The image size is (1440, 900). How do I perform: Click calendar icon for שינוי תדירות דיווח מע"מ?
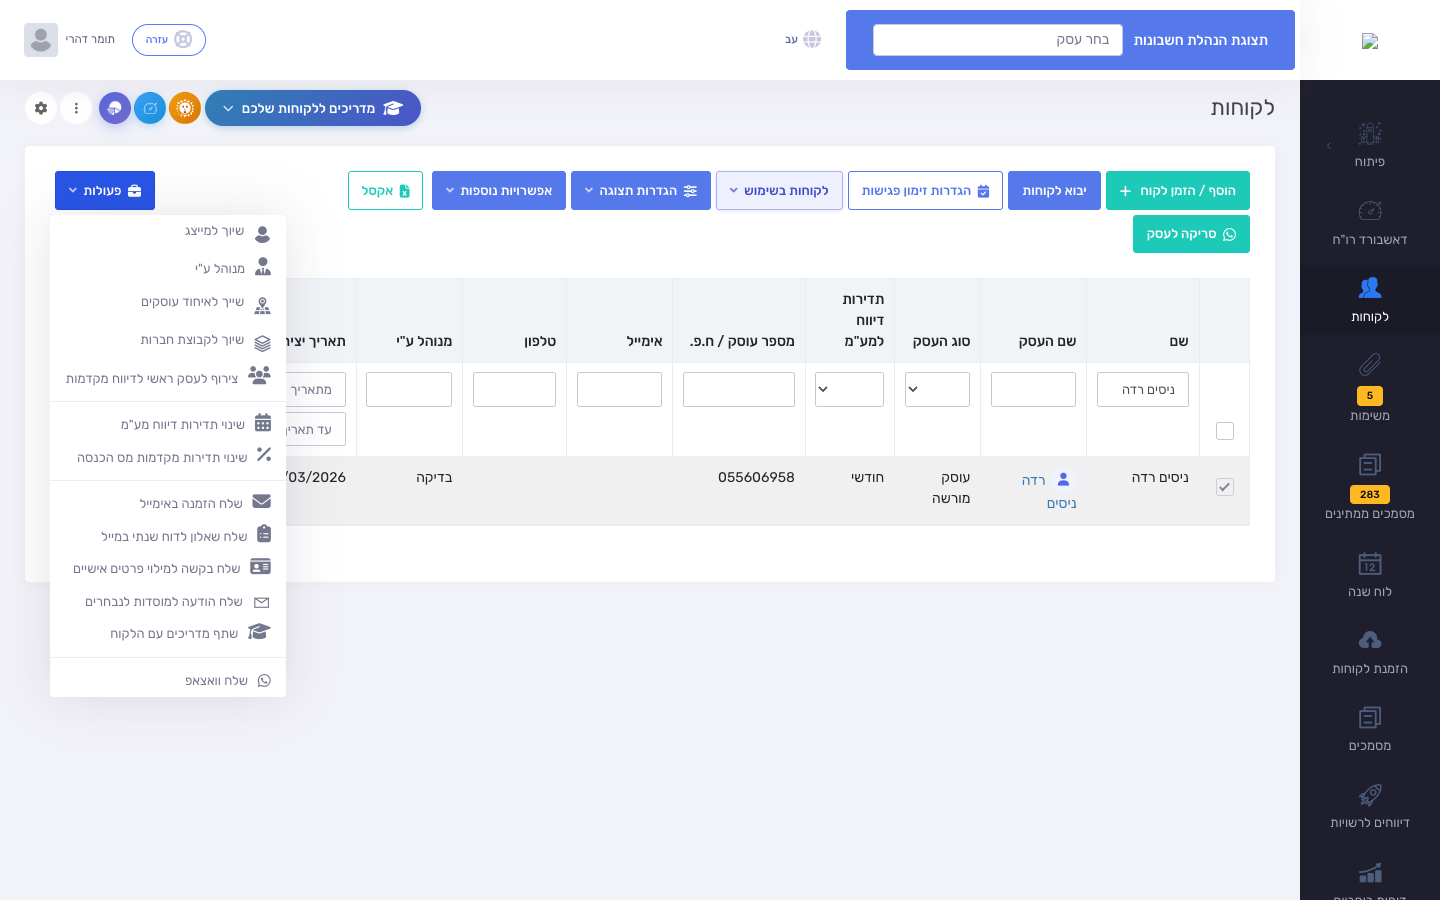[263, 422]
